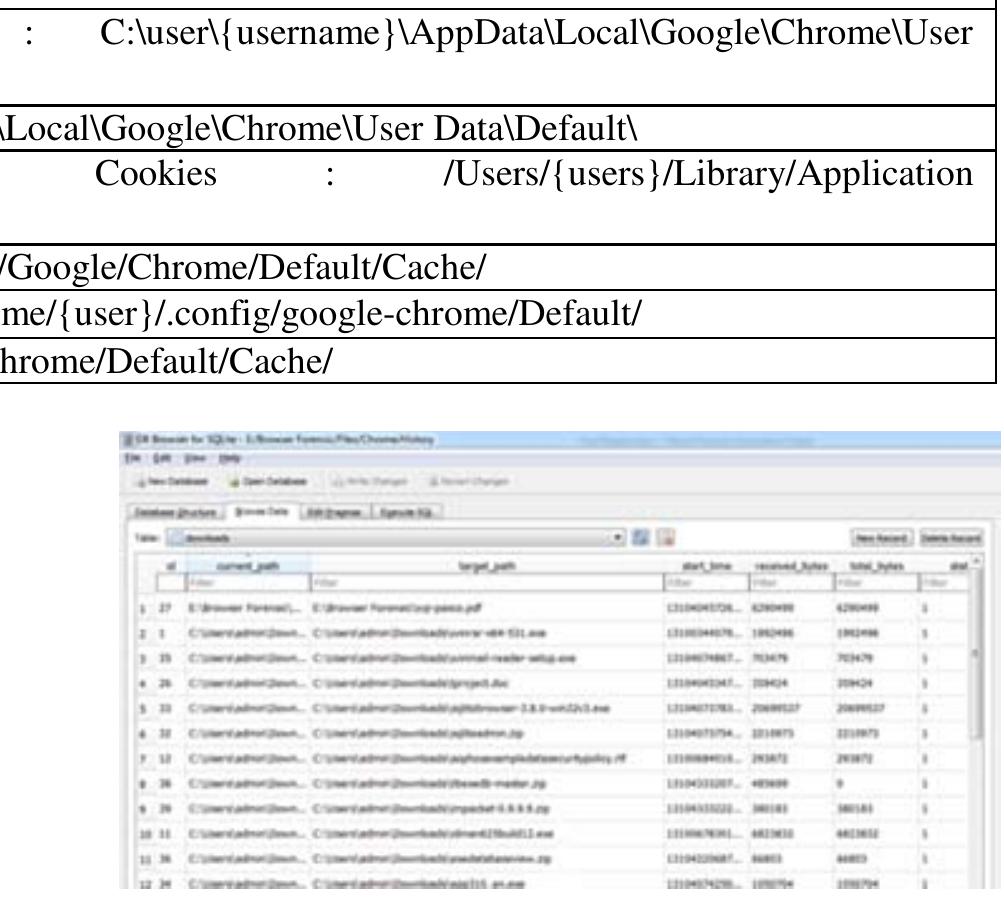Click the .config/google-chrome/Default/ path text
The image size is (1004, 898).
pos(321,314)
